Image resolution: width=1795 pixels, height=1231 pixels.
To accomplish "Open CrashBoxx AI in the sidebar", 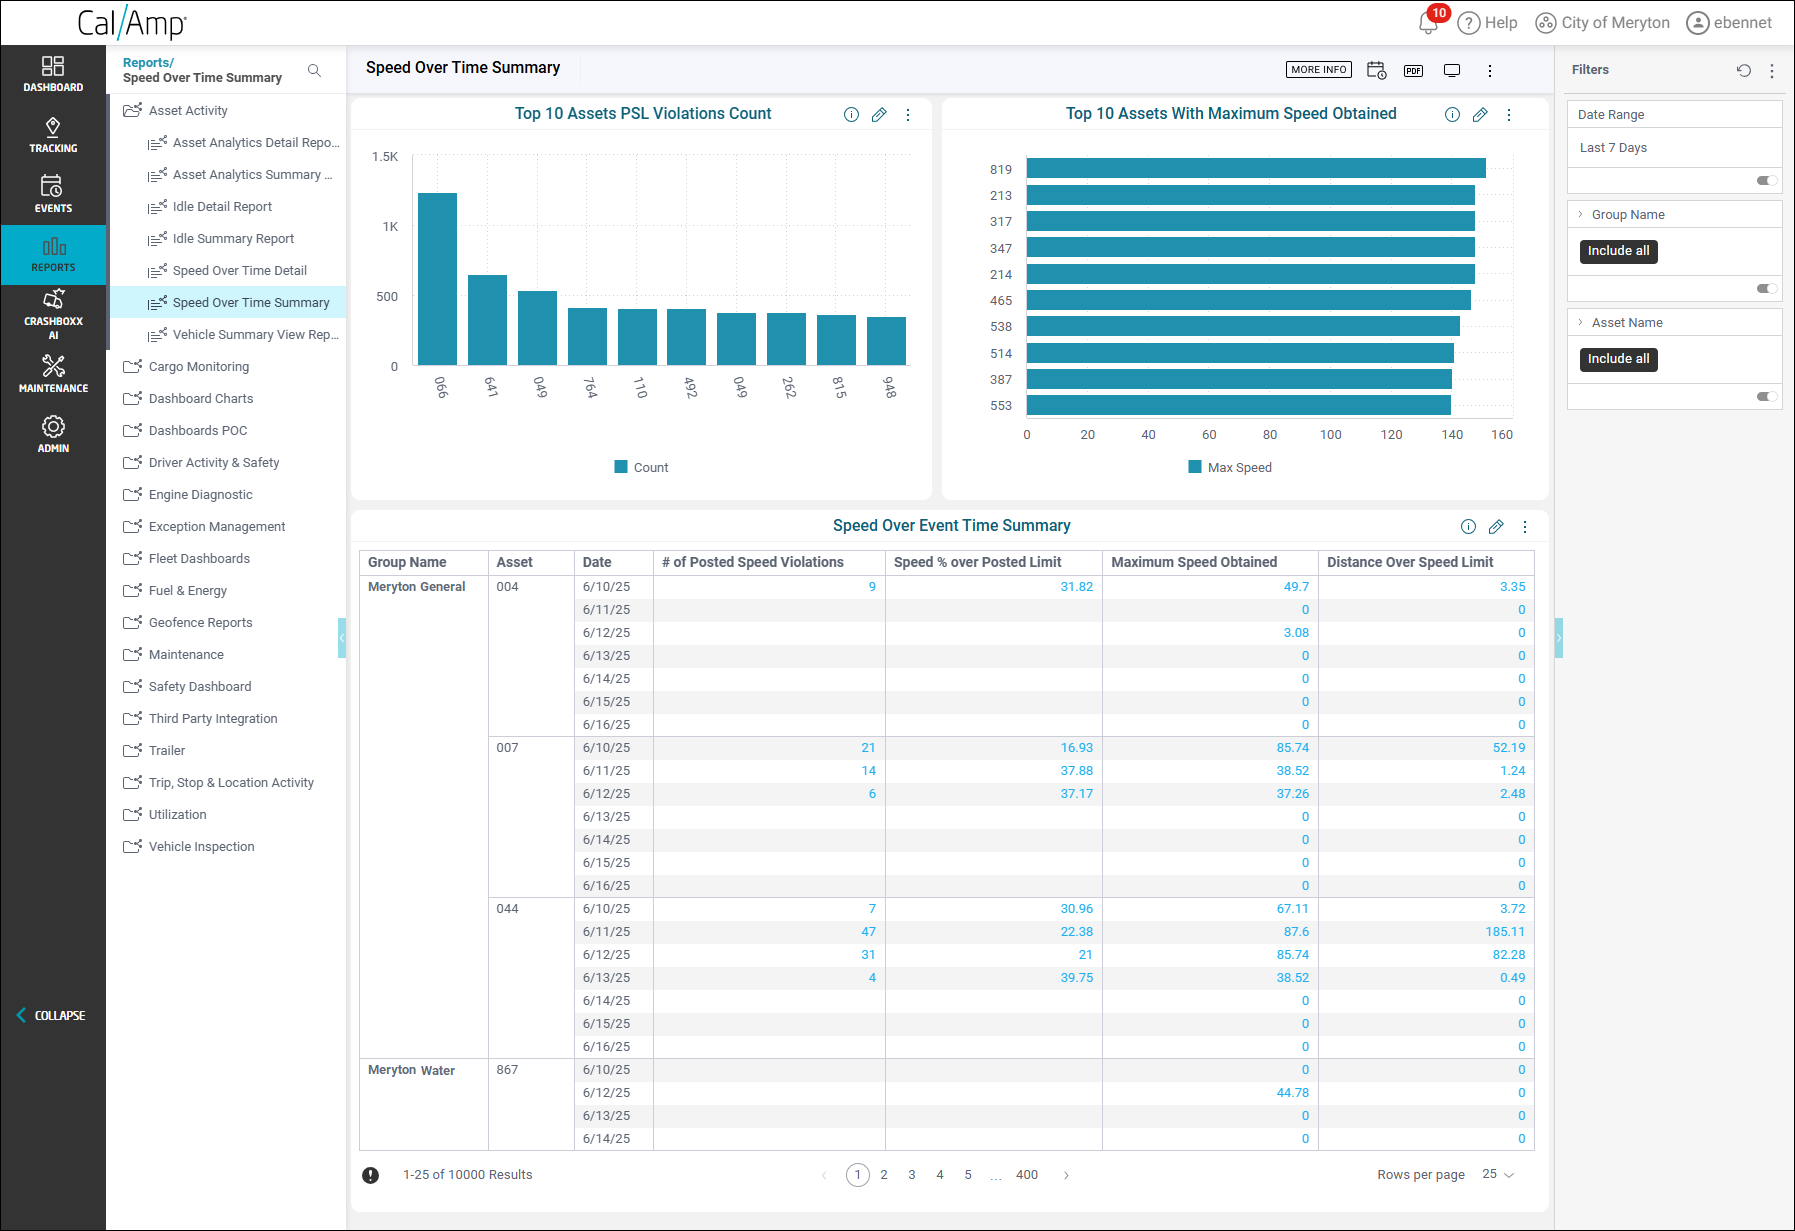I will pos(53,315).
